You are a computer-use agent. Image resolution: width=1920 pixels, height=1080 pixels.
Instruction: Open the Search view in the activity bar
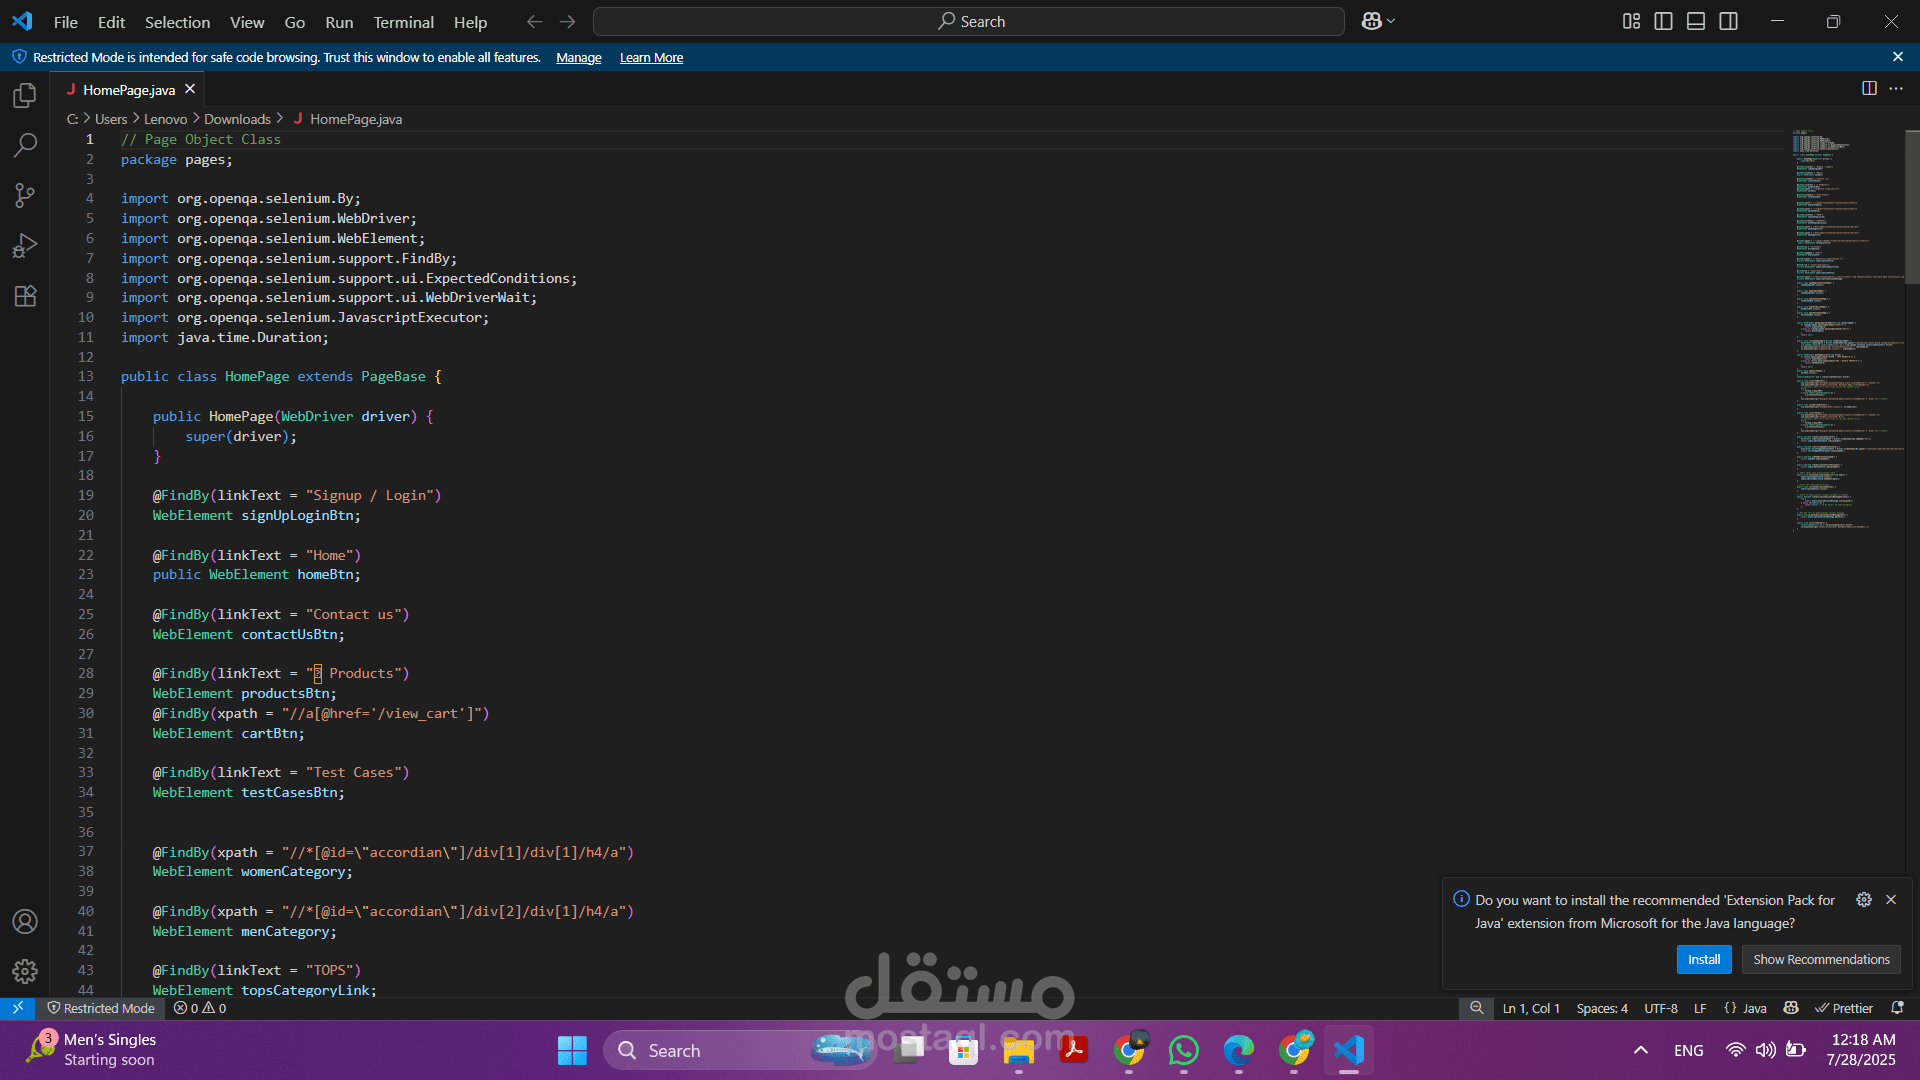(25, 146)
